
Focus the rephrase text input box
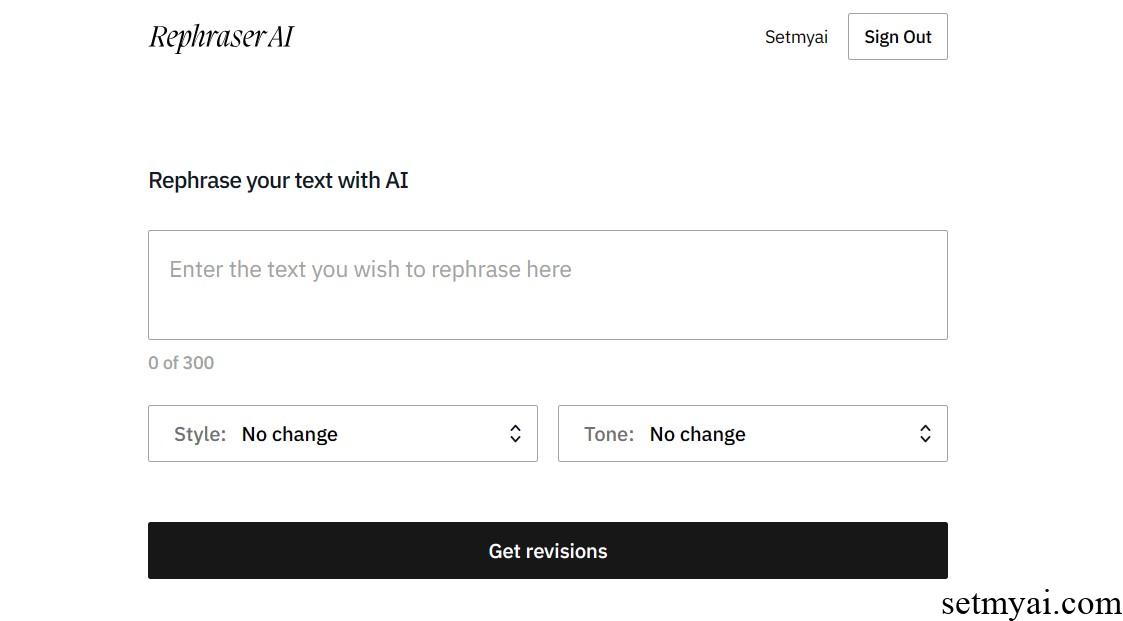point(547,284)
